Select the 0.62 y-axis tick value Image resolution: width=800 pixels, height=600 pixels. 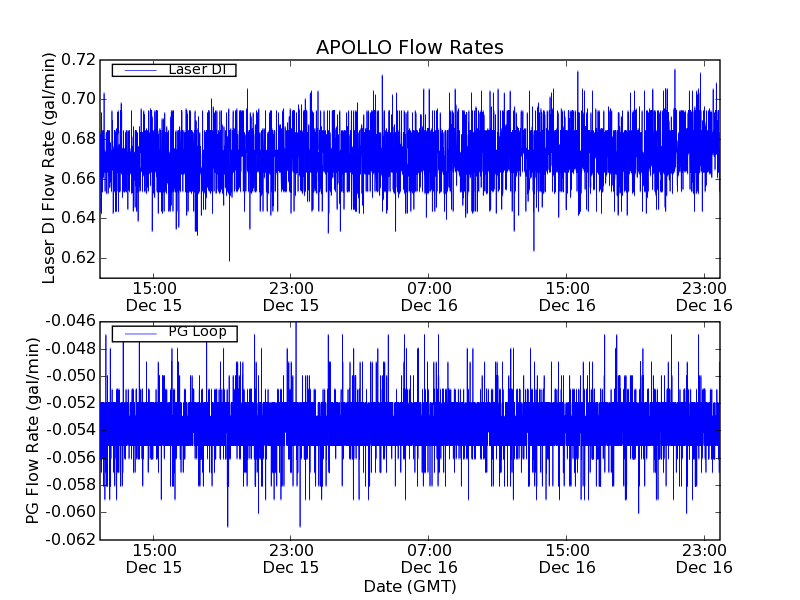click(79, 258)
